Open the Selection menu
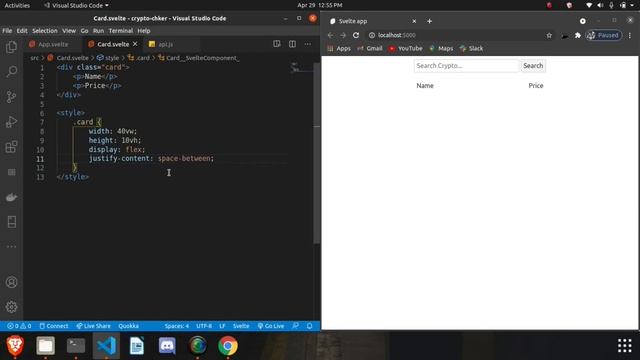640x360 pixels. [45, 31]
